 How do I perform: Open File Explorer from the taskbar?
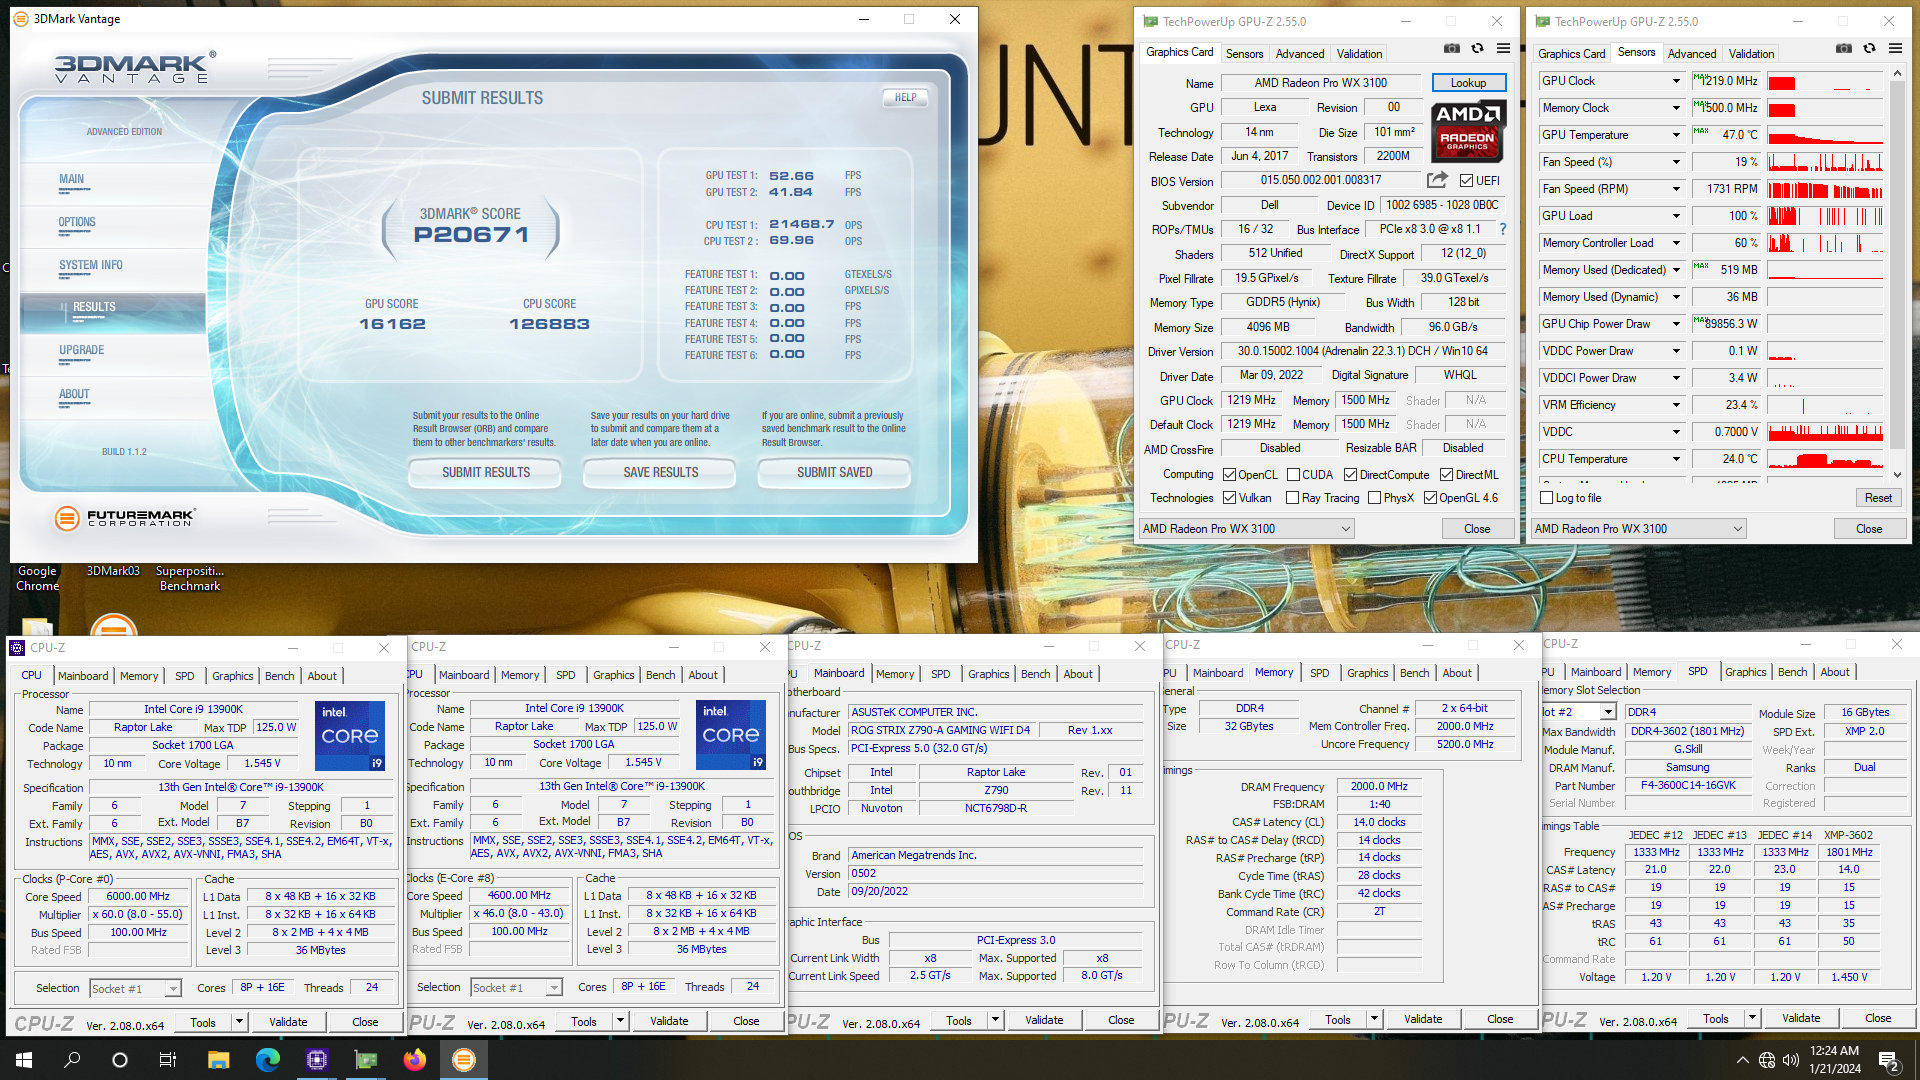(218, 1060)
